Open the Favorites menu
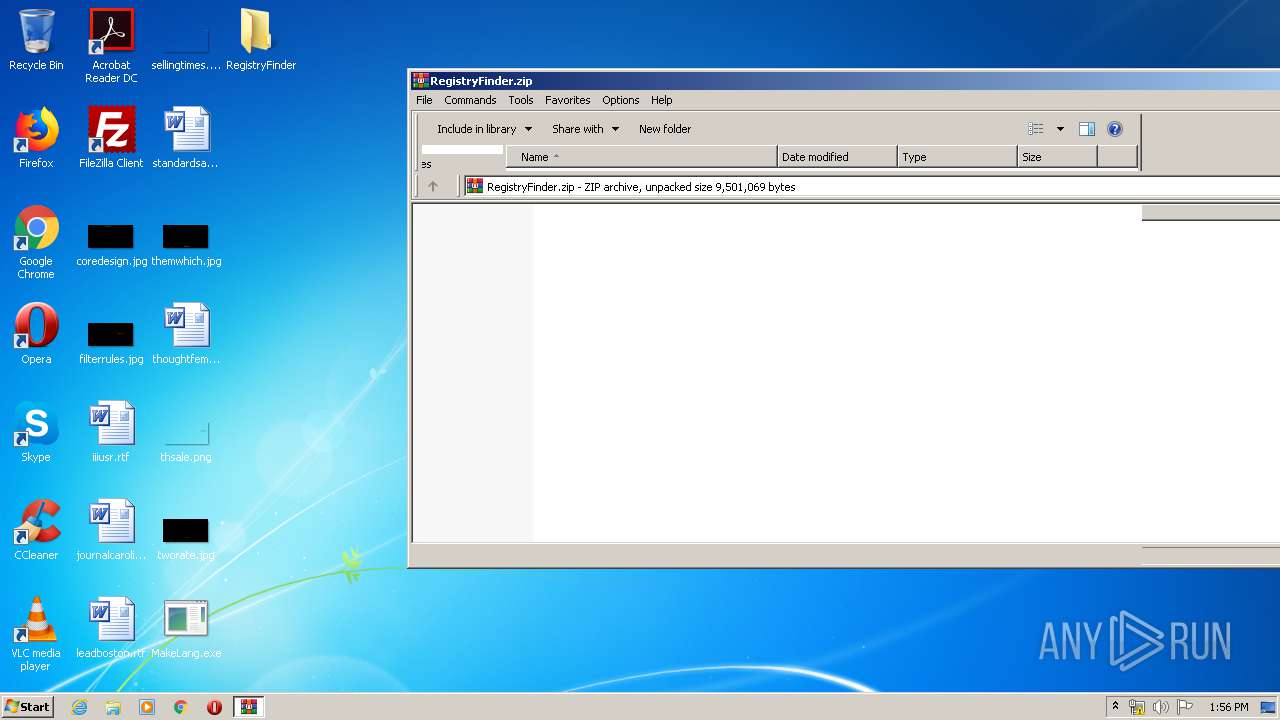 [567, 100]
